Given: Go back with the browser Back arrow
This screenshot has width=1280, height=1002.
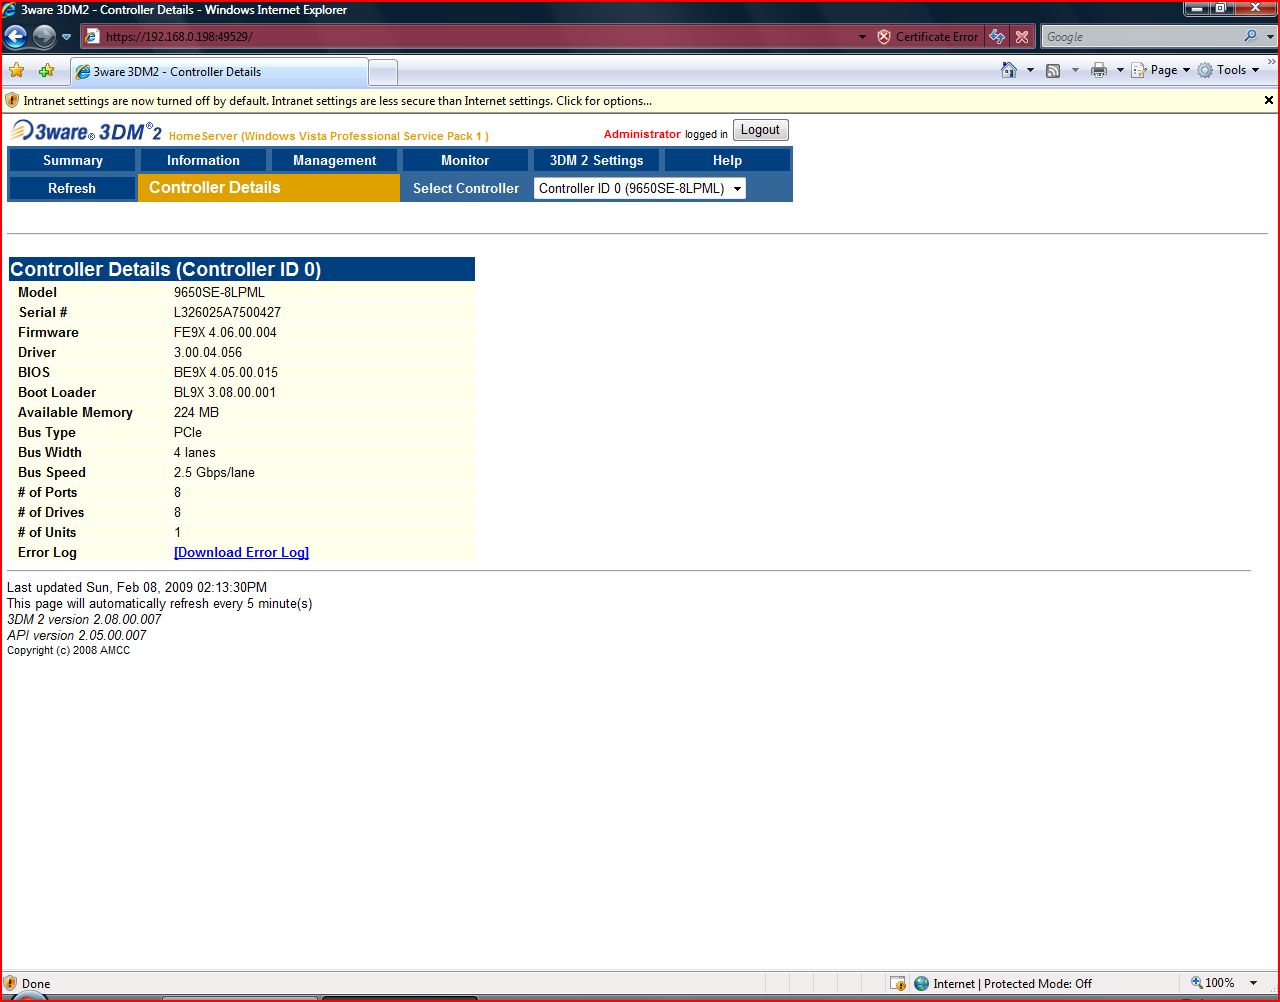Looking at the screenshot, I should [16, 37].
